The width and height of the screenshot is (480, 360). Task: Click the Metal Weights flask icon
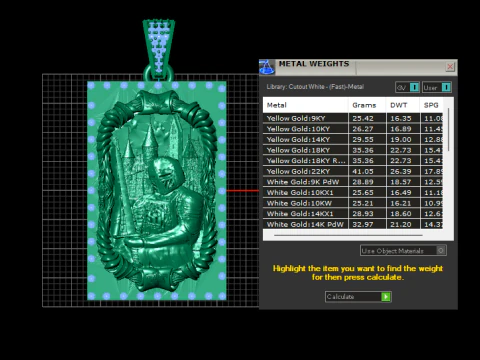pos(267,67)
